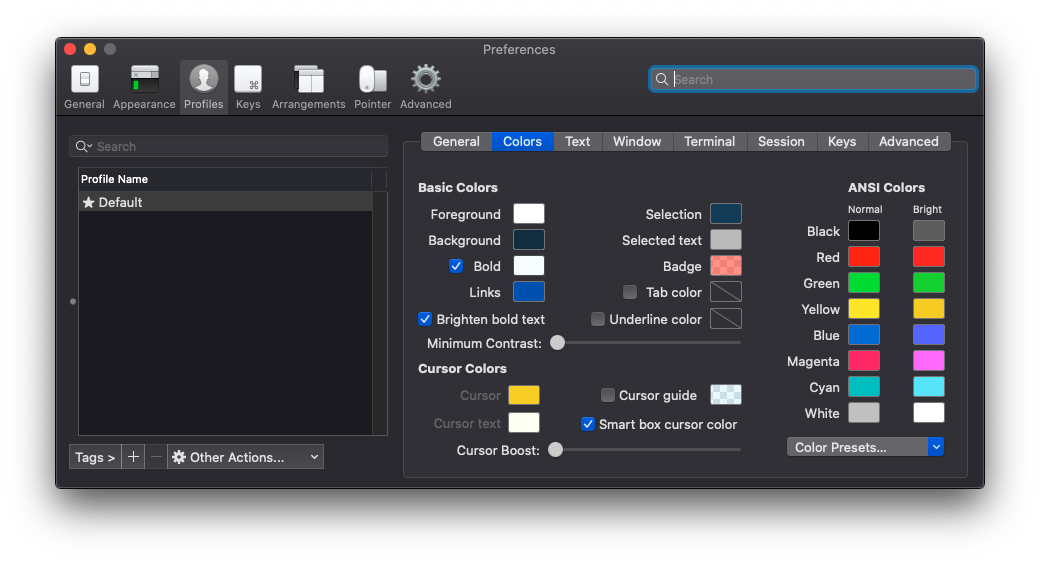
Task: Switch to the profile Keys tab
Action: pos(842,141)
